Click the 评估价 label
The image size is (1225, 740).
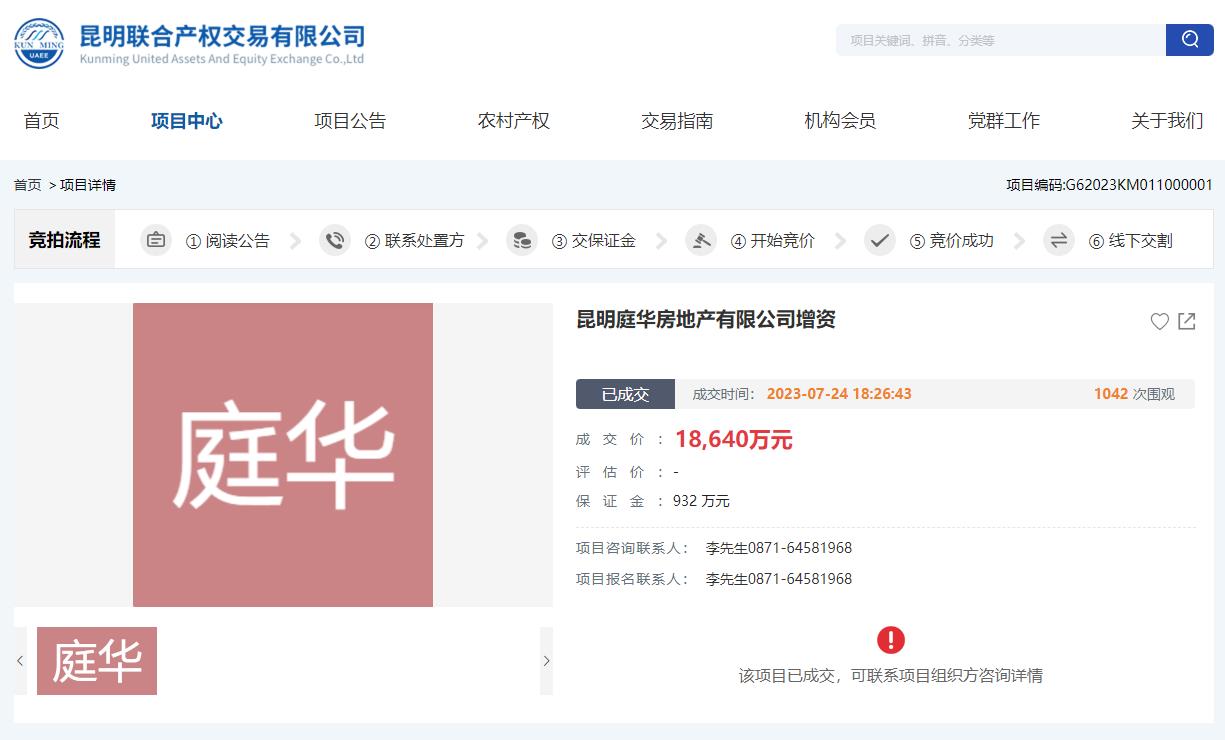(x=611, y=472)
